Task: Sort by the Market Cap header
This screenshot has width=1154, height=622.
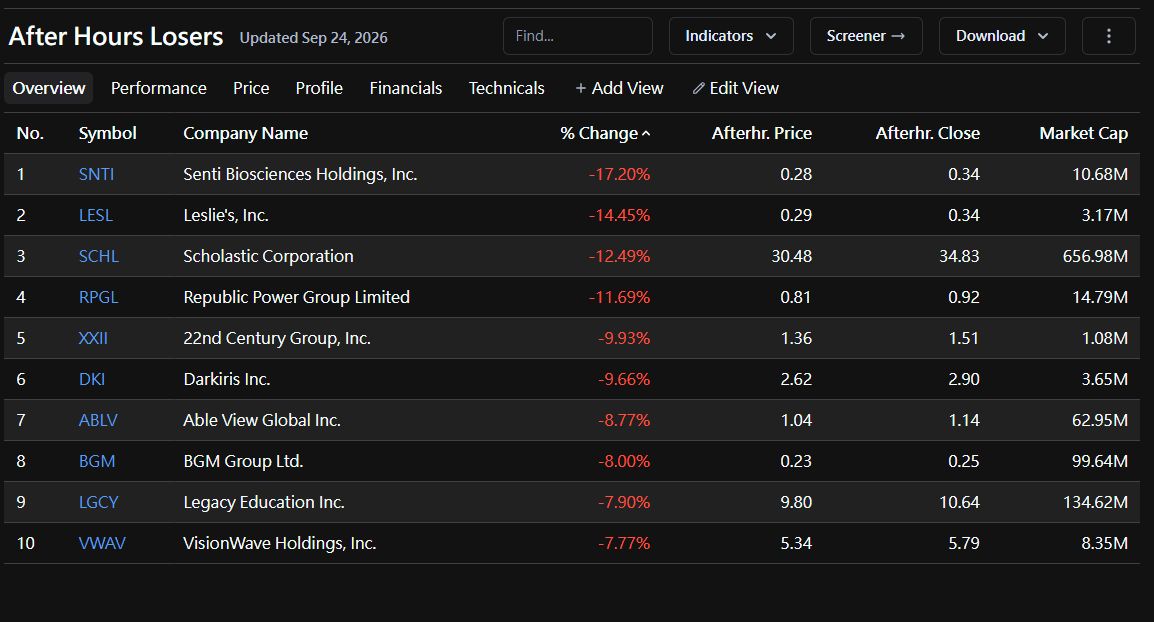Action: click(1083, 133)
